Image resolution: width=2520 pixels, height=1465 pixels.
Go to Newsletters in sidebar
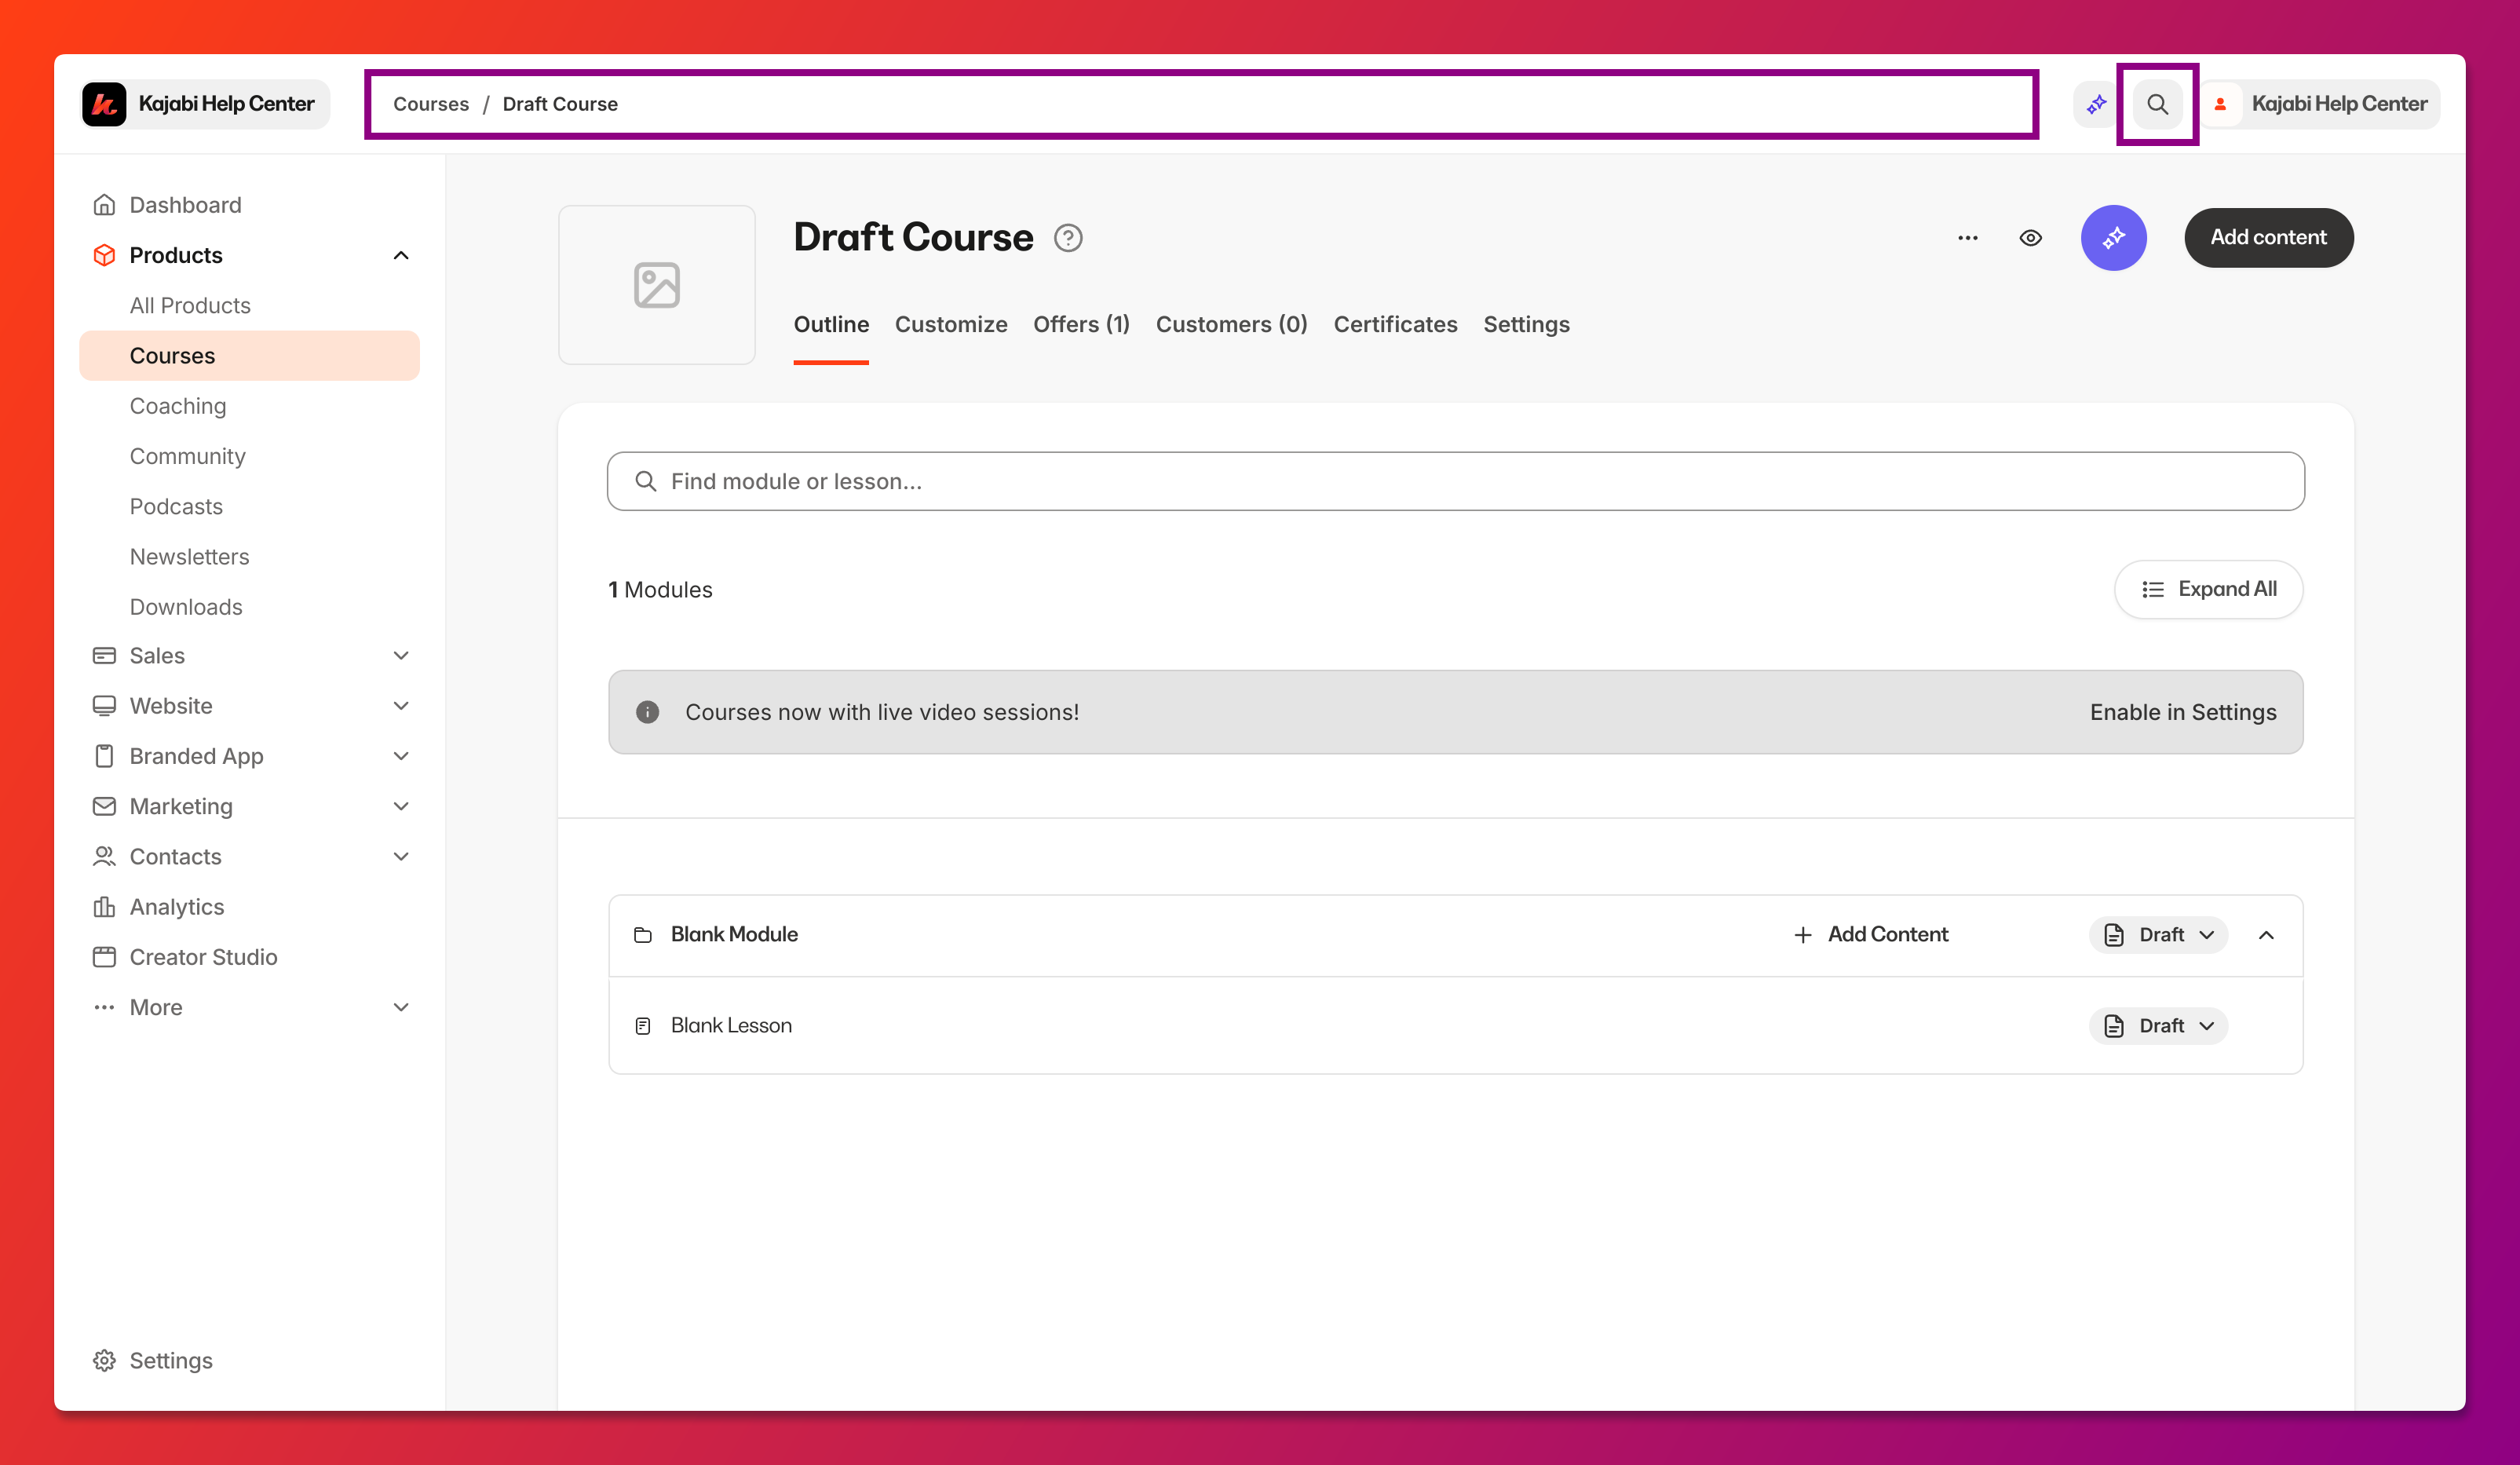[x=189, y=557]
